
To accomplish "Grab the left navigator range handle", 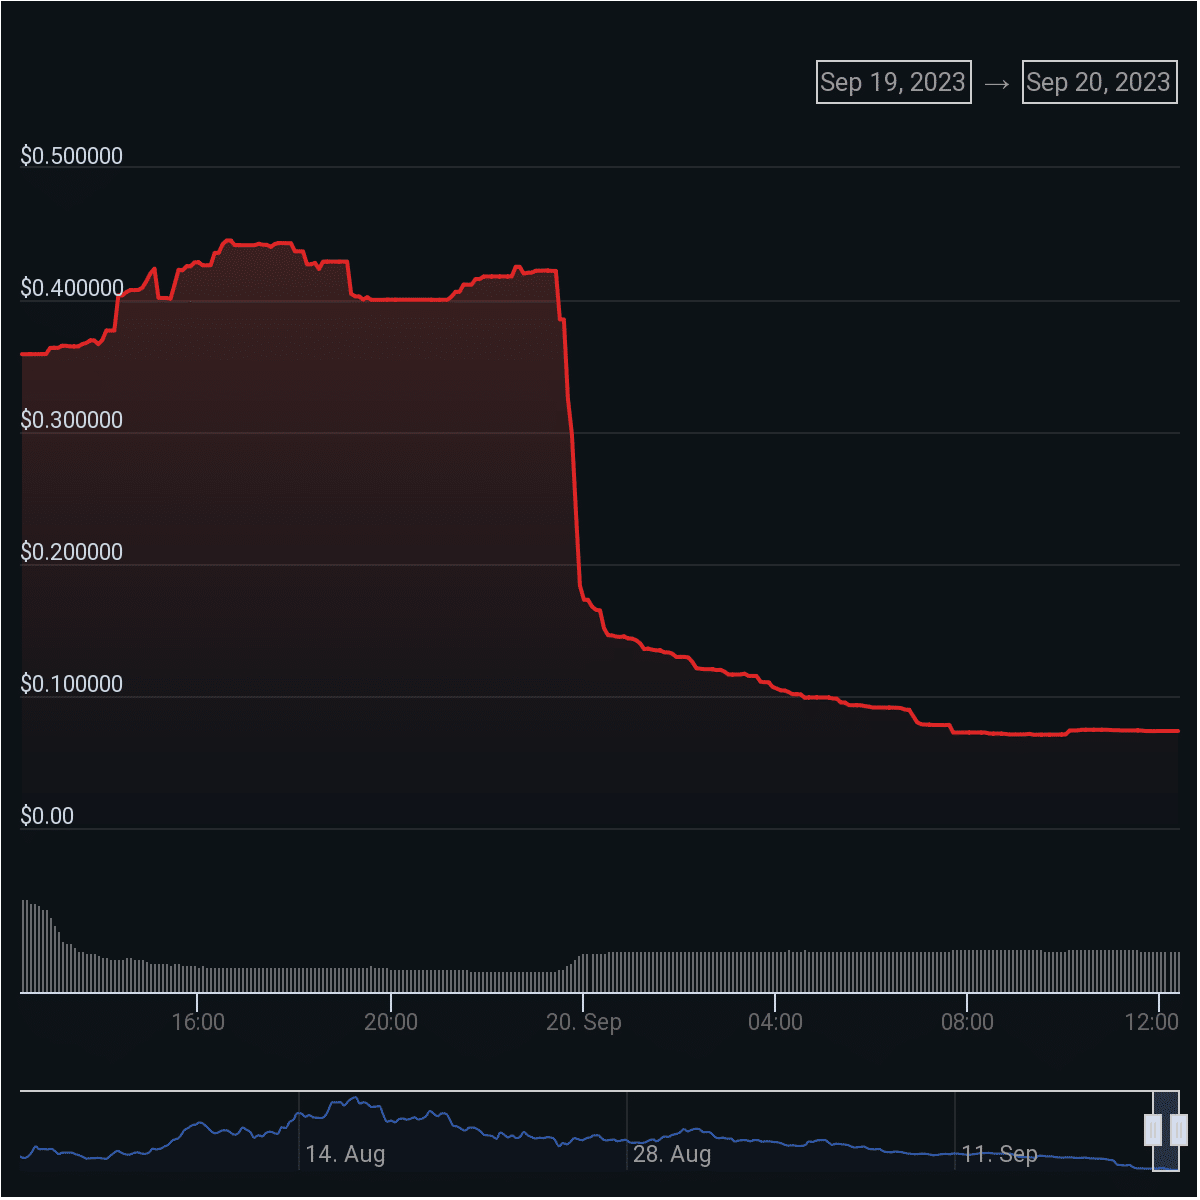I will point(1153,1130).
